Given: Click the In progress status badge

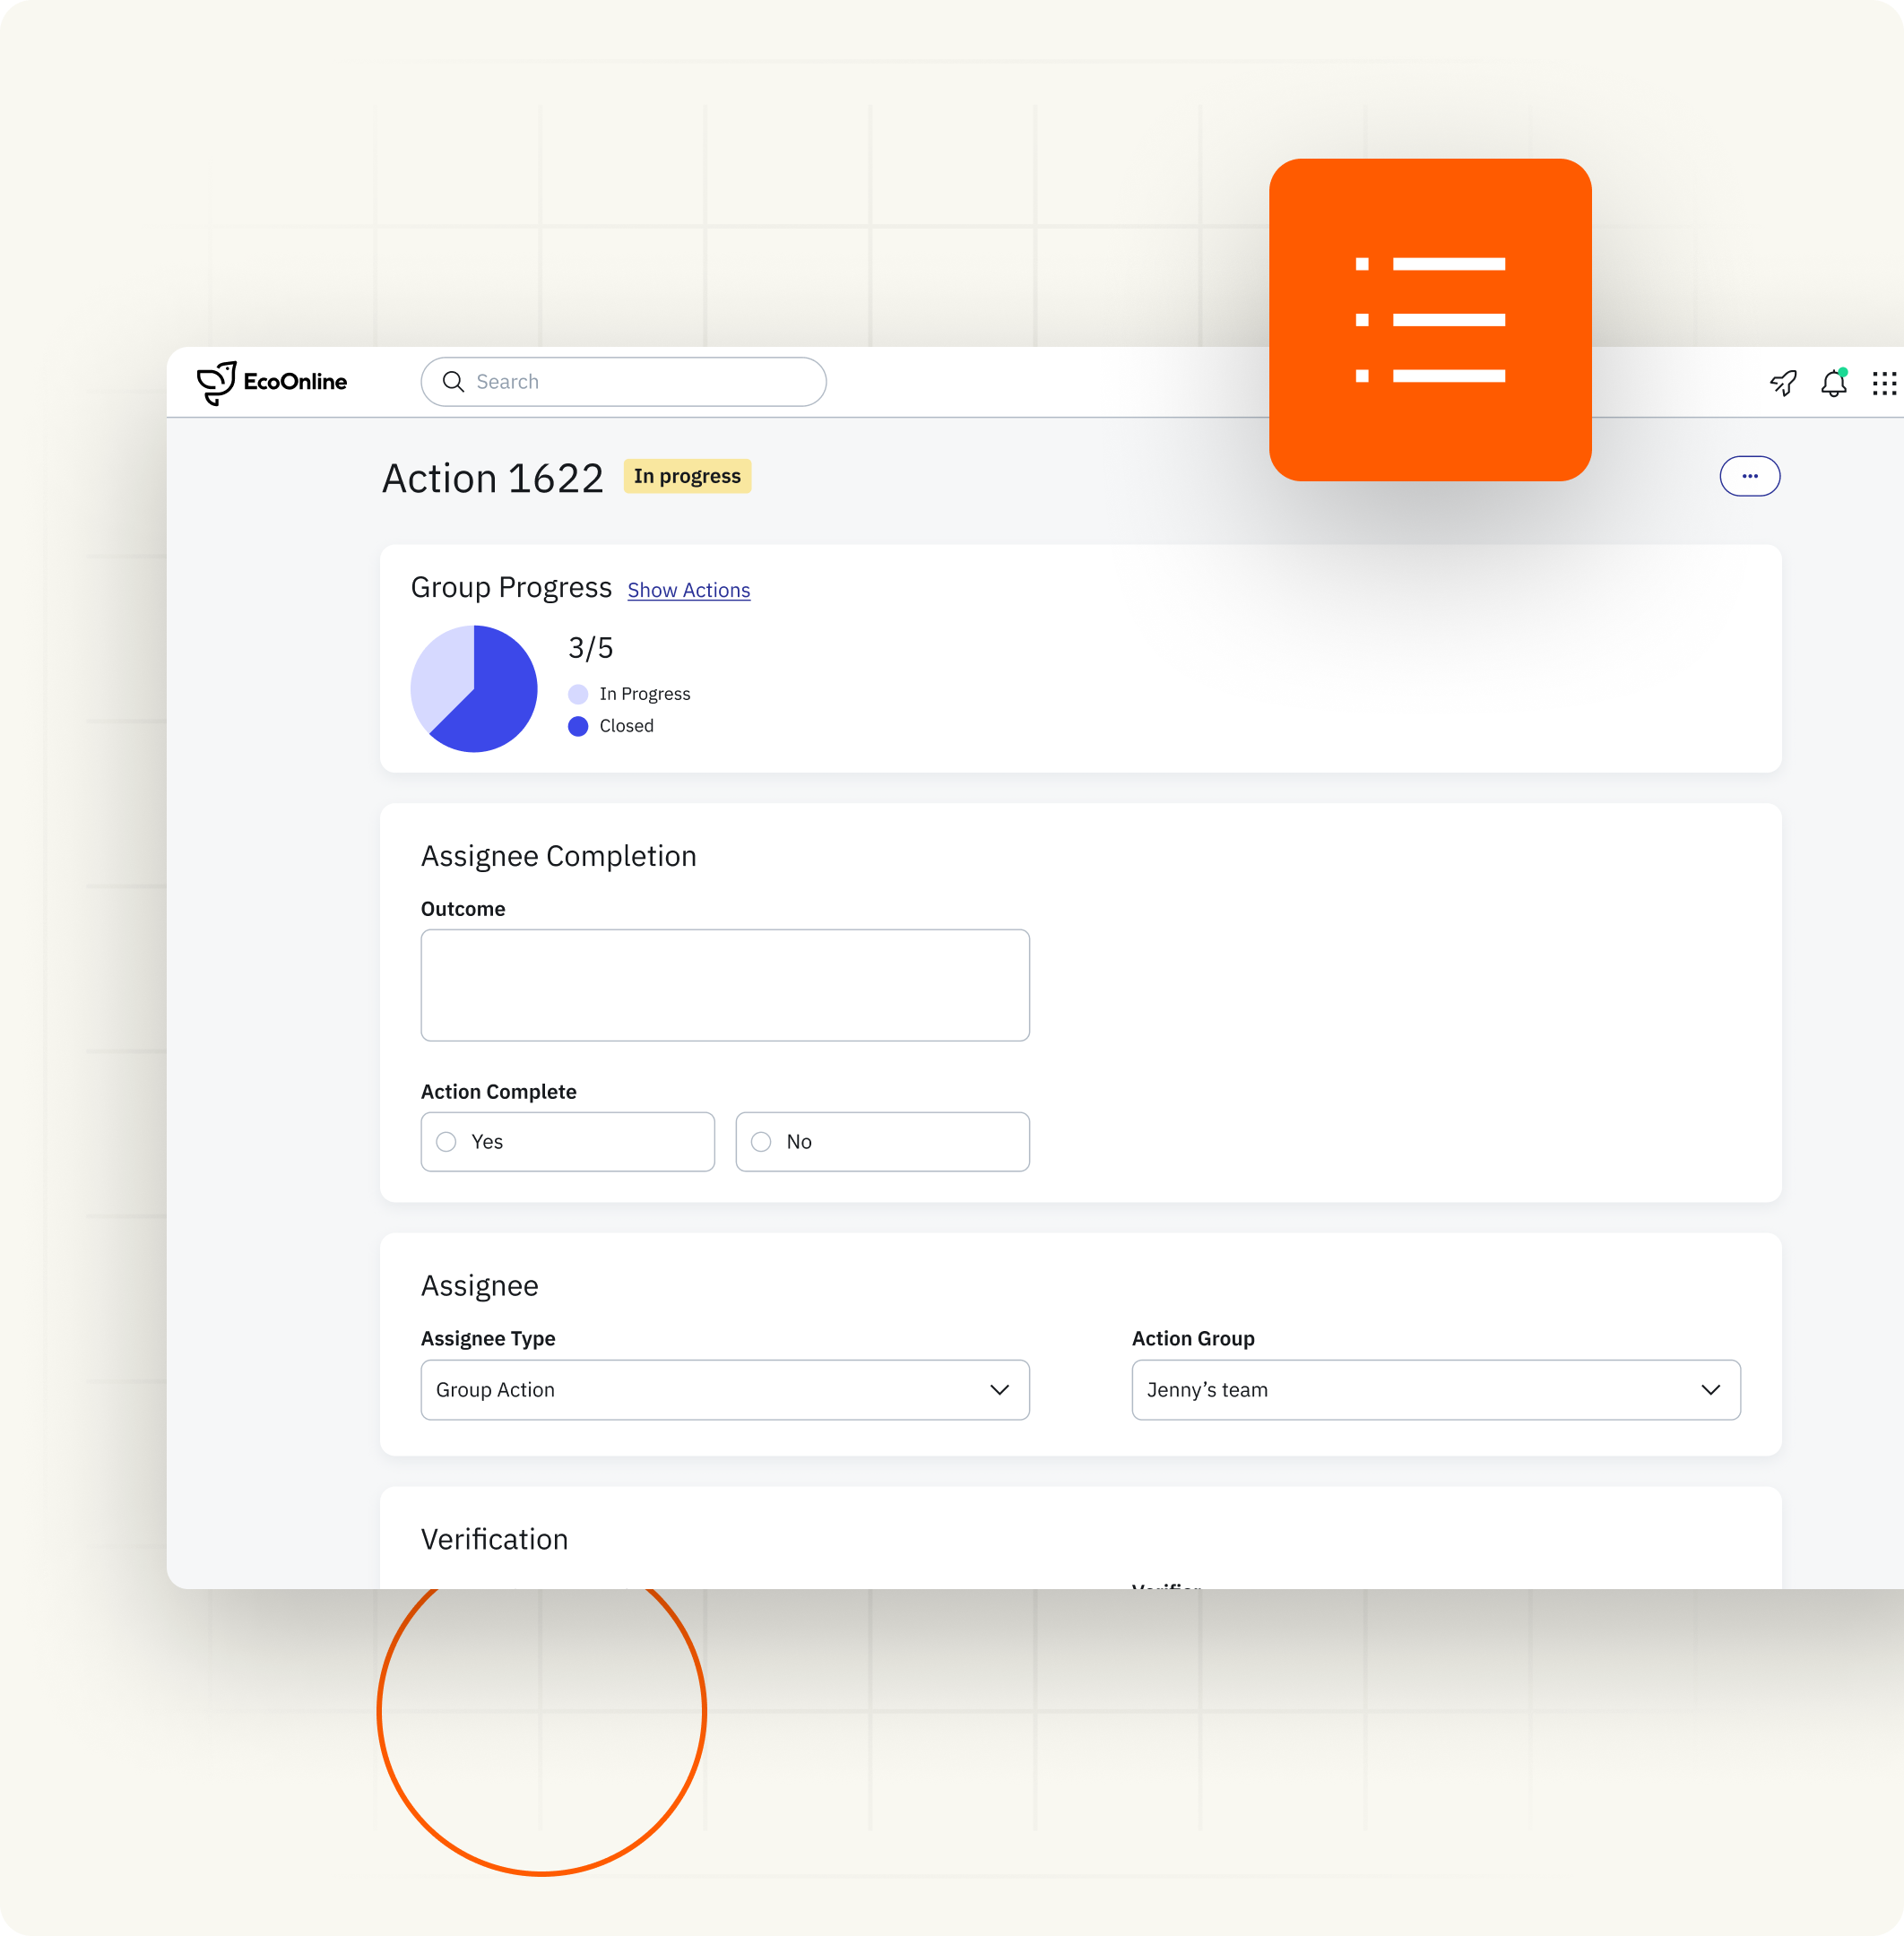Looking at the screenshot, I should 687,476.
